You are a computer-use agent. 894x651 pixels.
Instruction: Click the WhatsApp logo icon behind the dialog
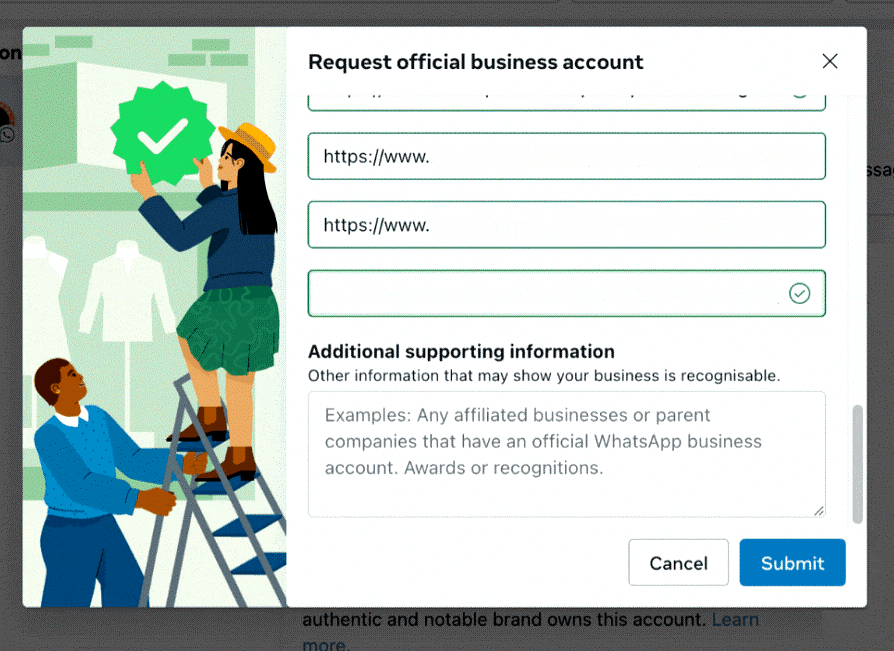pos(7,135)
